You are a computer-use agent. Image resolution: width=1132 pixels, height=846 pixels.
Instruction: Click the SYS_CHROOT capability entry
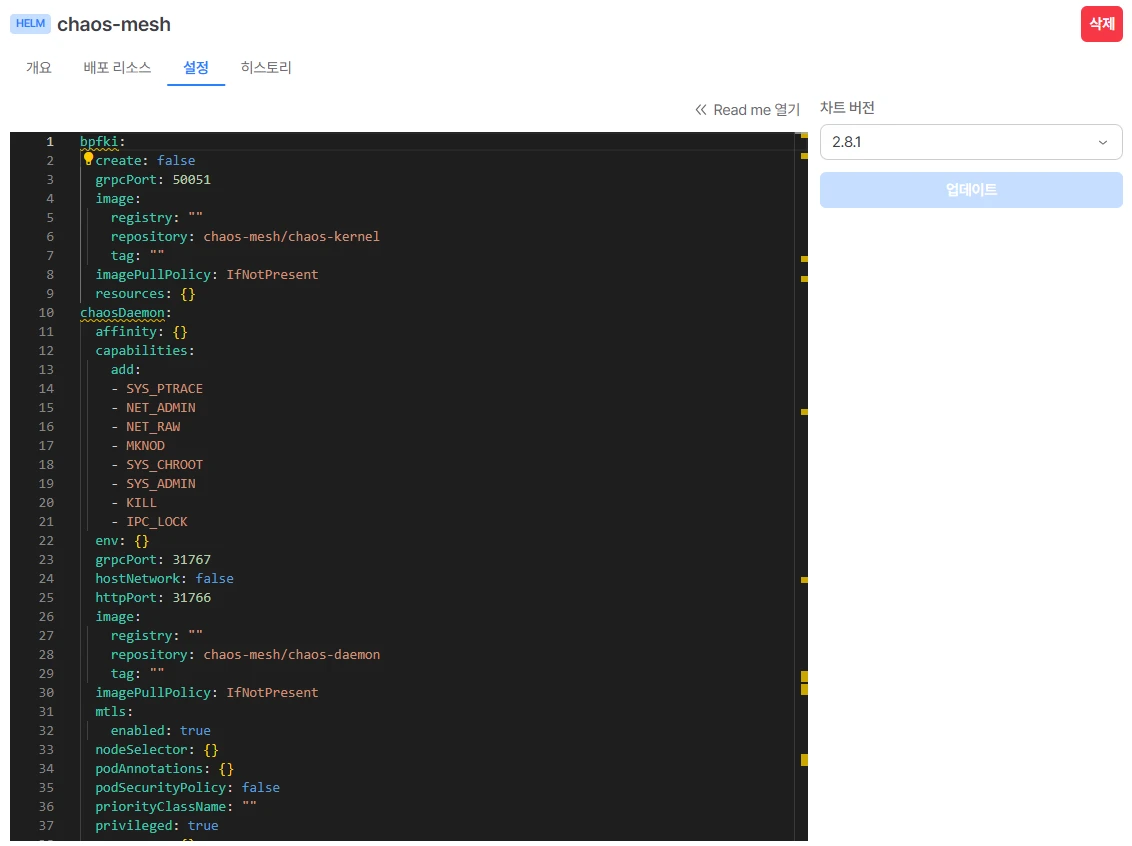click(x=165, y=464)
